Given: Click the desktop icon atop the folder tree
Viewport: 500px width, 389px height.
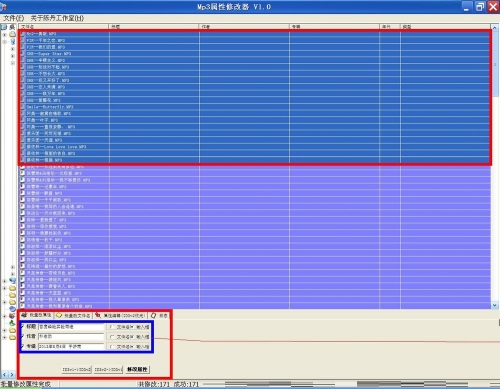Looking at the screenshot, I should [x=4, y=27].
